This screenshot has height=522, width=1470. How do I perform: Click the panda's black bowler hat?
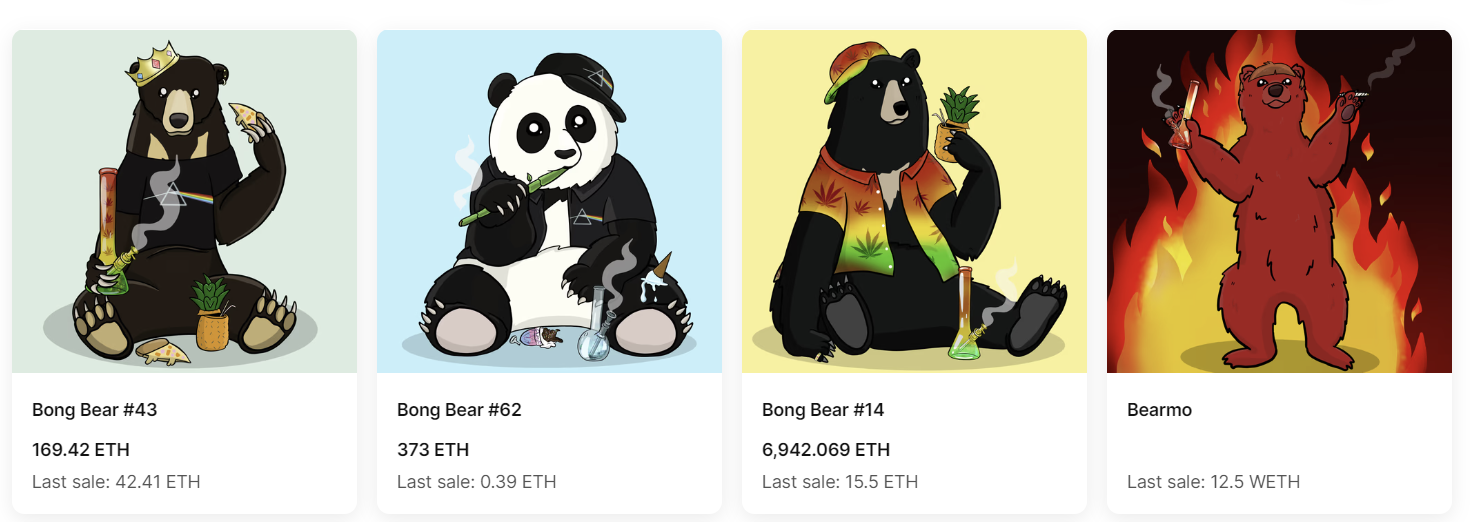tap(581, 82)
